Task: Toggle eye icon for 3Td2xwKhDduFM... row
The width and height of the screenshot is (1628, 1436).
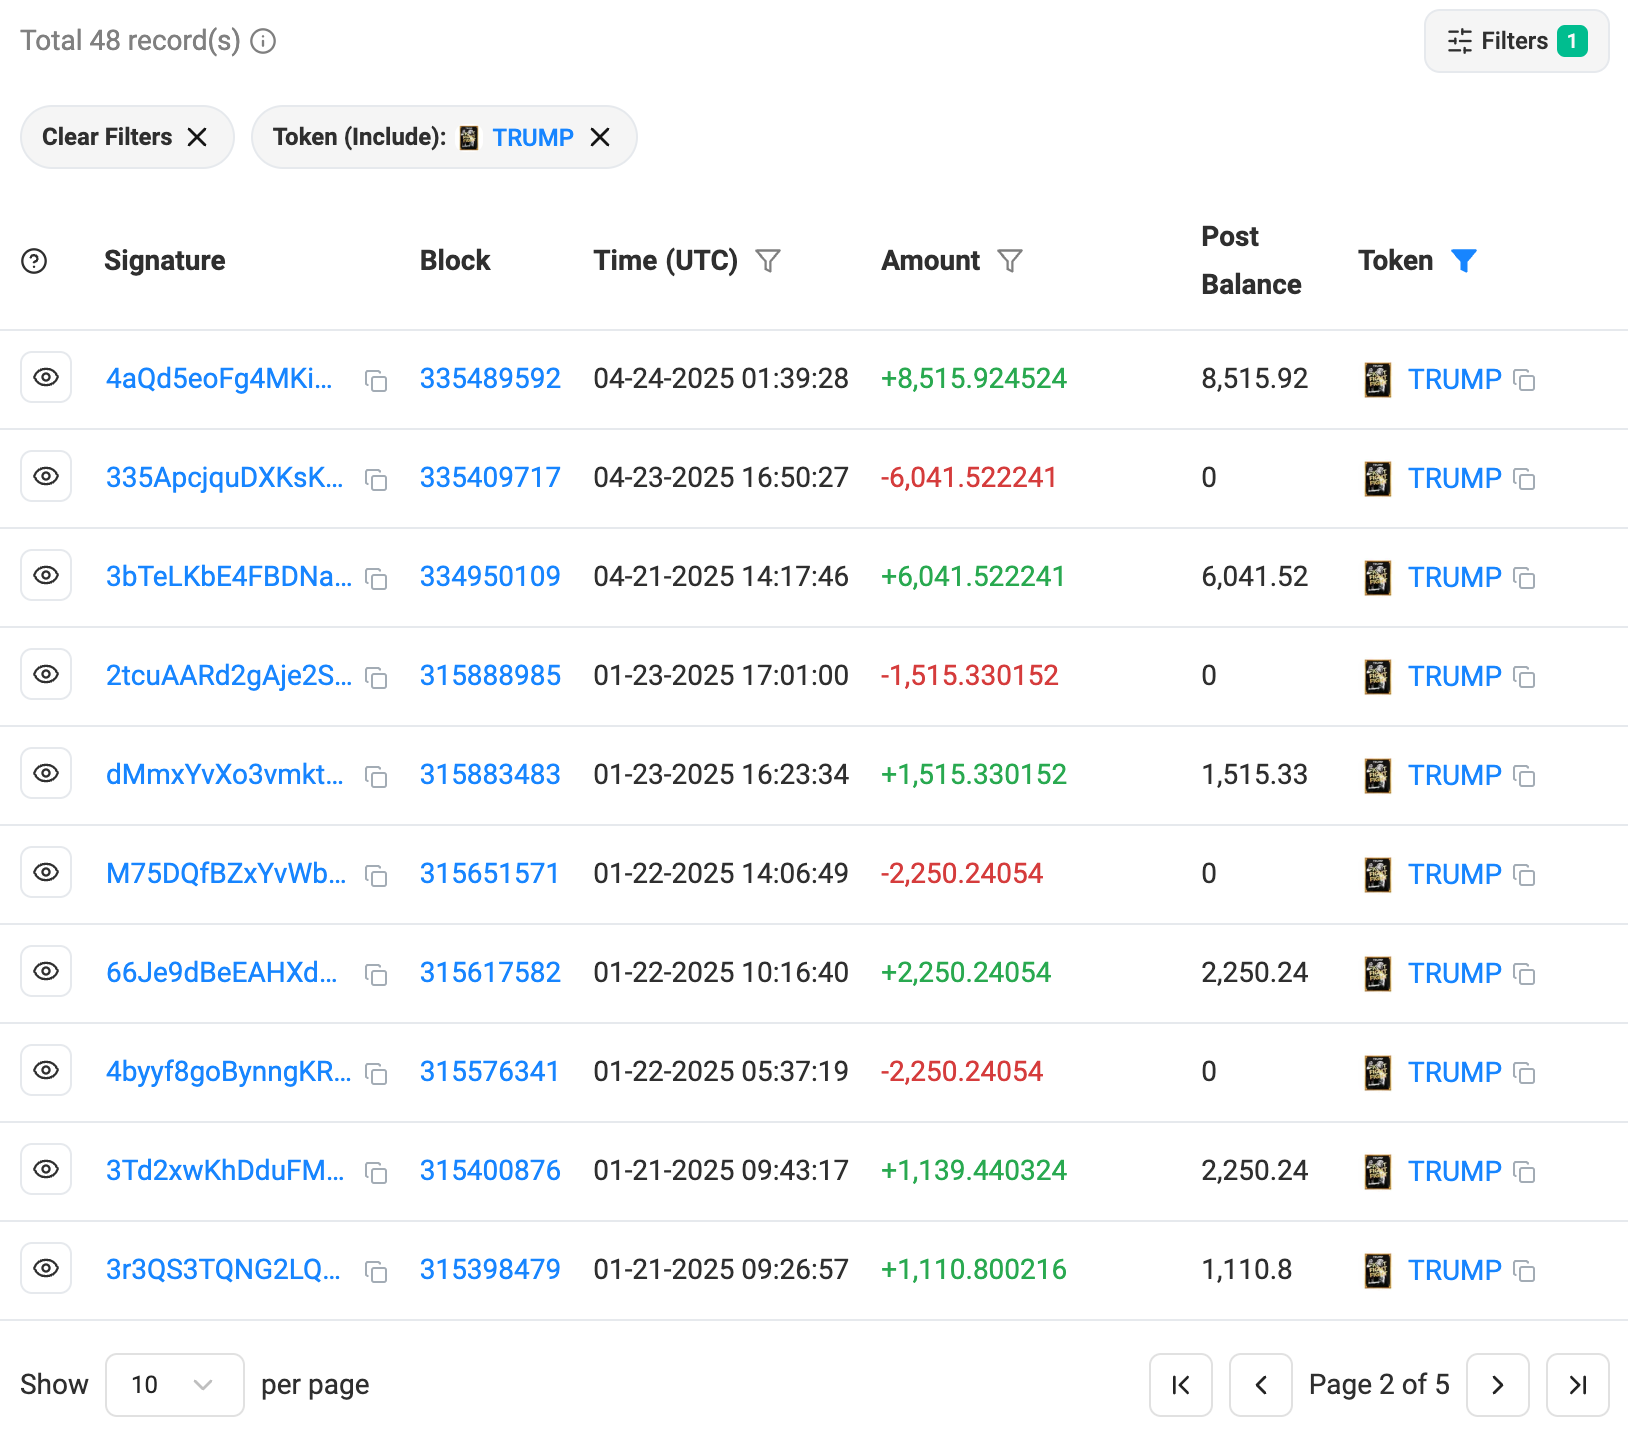Action: point(46,1169)
